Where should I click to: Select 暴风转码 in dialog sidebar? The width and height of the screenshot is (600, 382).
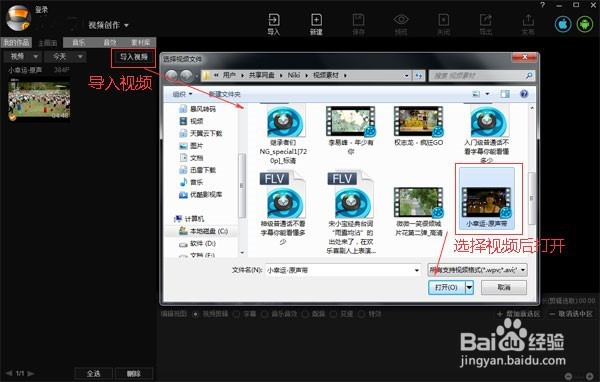pos(198,109)
